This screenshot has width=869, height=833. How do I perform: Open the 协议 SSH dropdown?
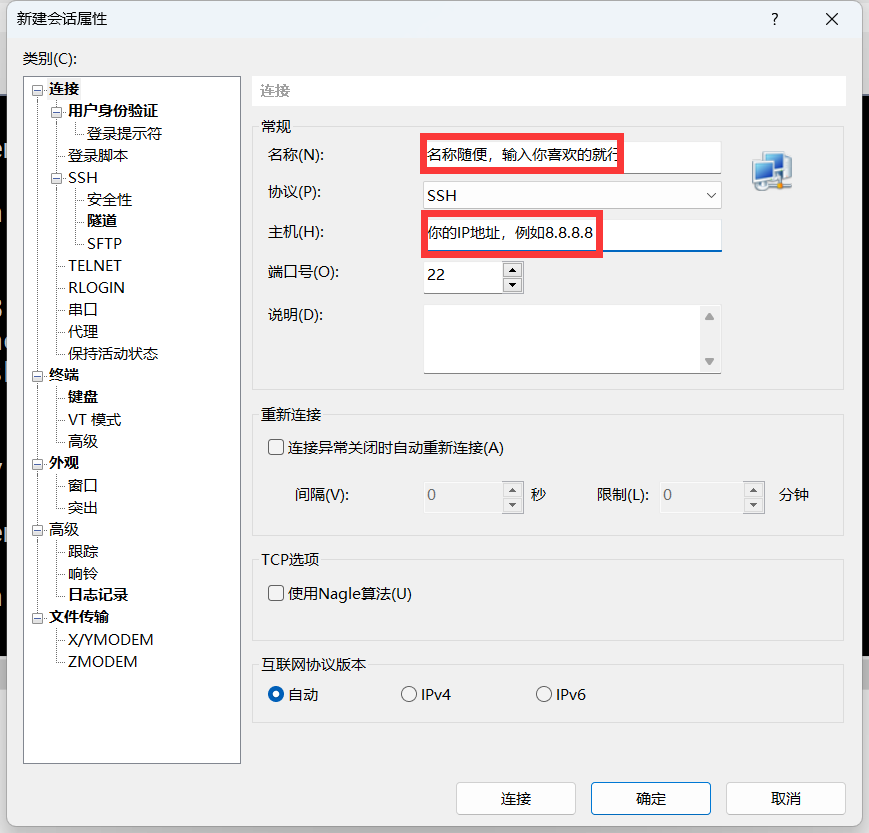[x=572, y=195]
